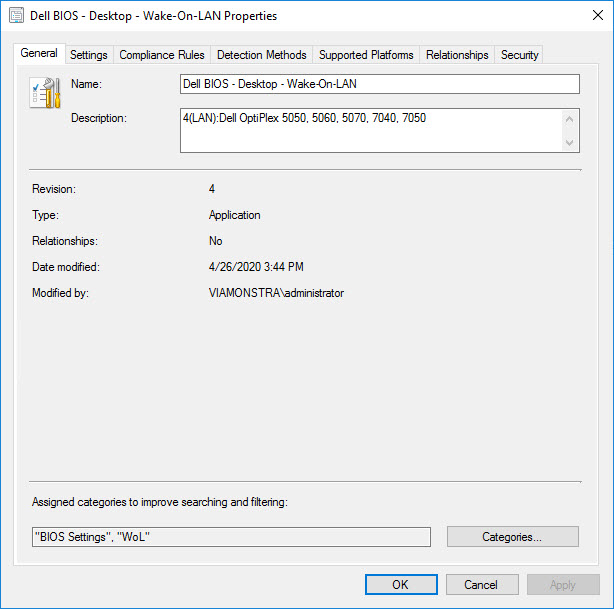Open the Compliance Rules tab
The image size is (614, 609).
[162, 55]
